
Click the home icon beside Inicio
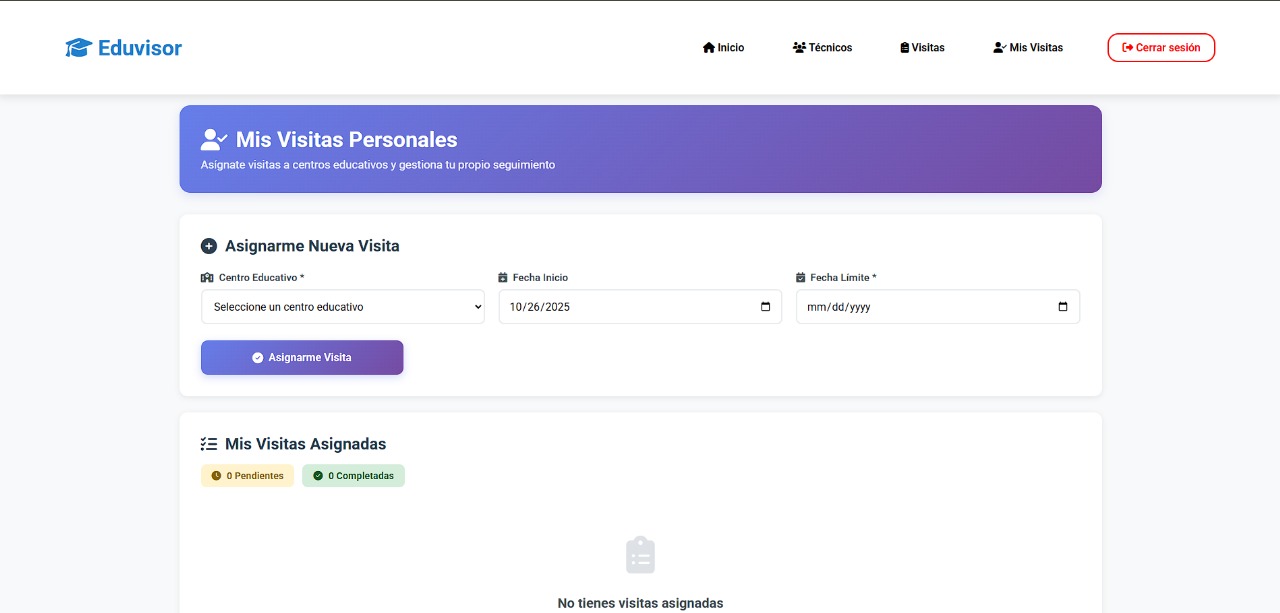click(709, 48)
